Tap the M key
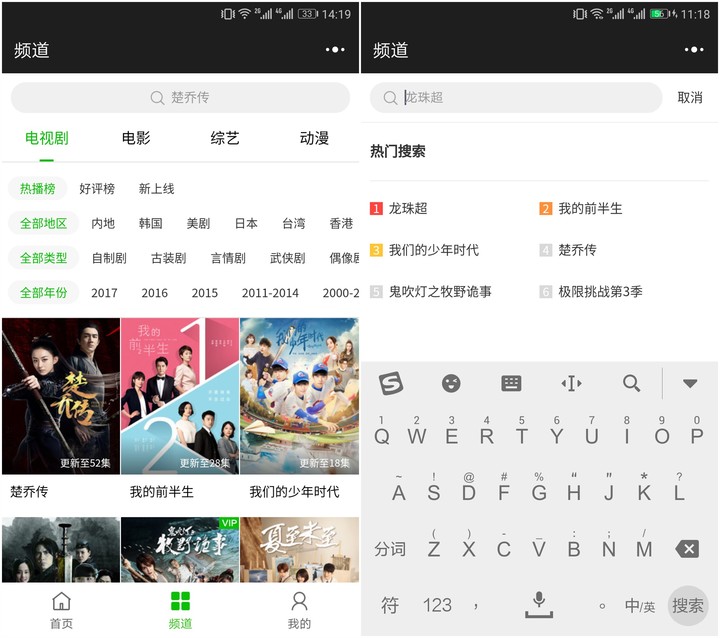Image resolution: width=720 pixels, height=638 pixels. pos(644,545)
